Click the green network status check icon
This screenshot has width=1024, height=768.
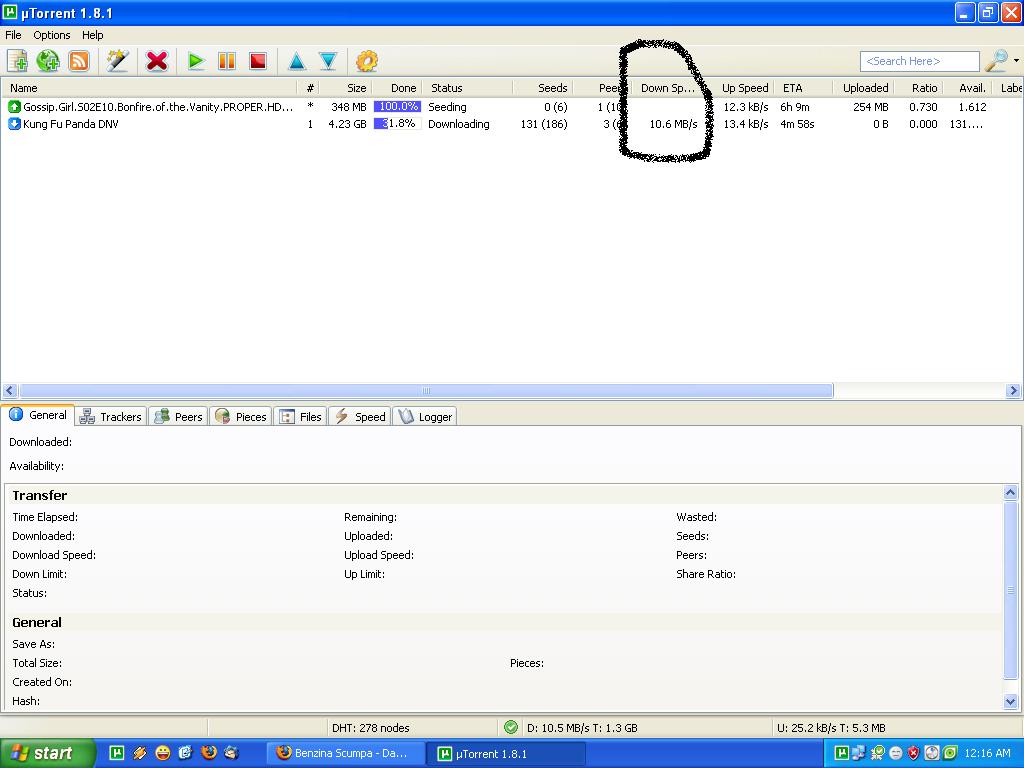point(511,727)
